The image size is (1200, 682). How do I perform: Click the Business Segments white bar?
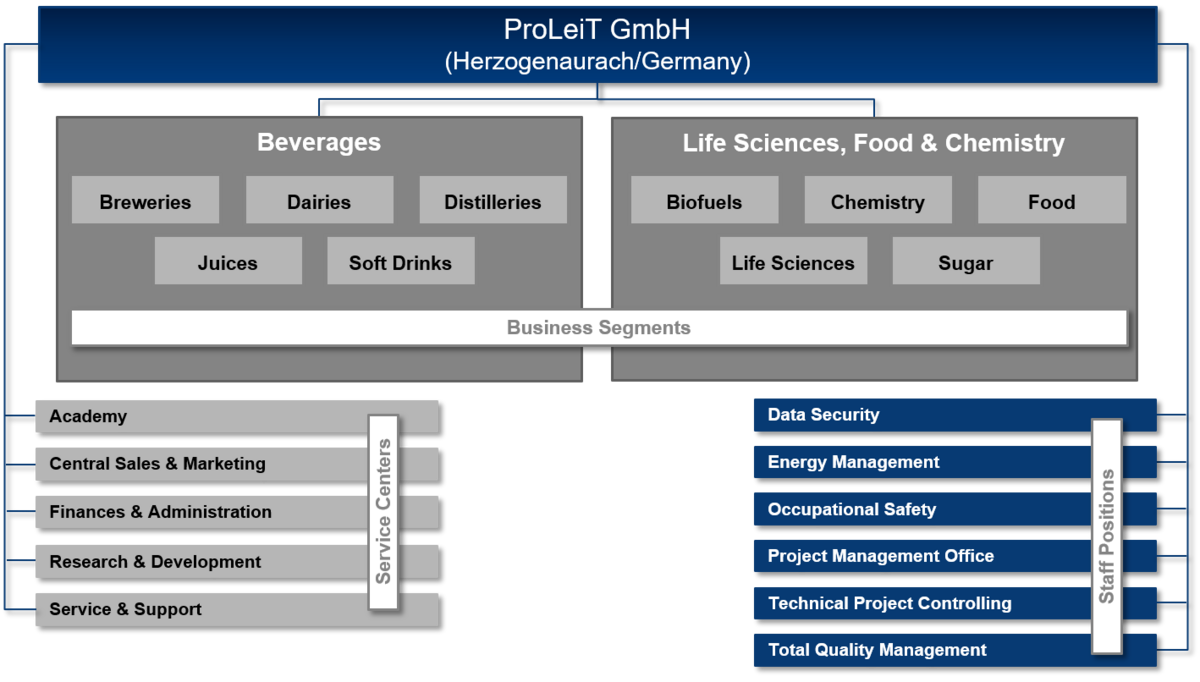pyautogui.click(x=598, y=328)
